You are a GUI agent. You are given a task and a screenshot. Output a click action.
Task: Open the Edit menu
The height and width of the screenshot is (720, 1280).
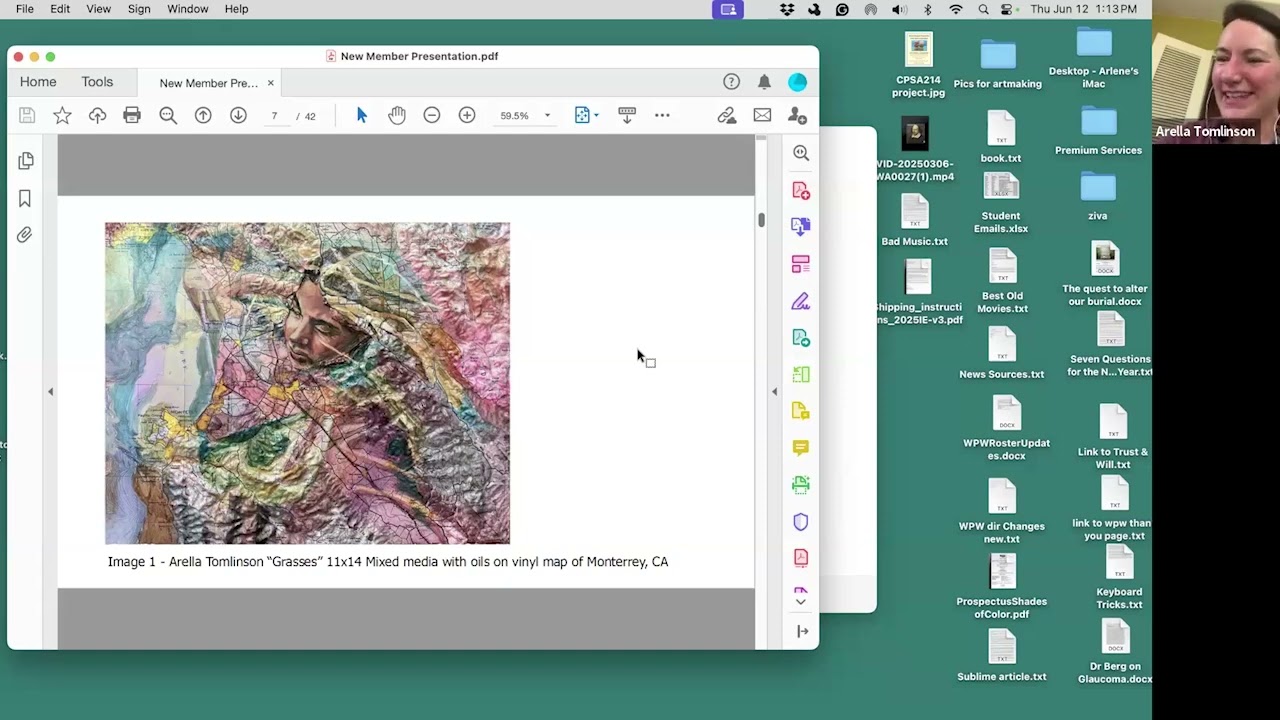tap(60, 9)
